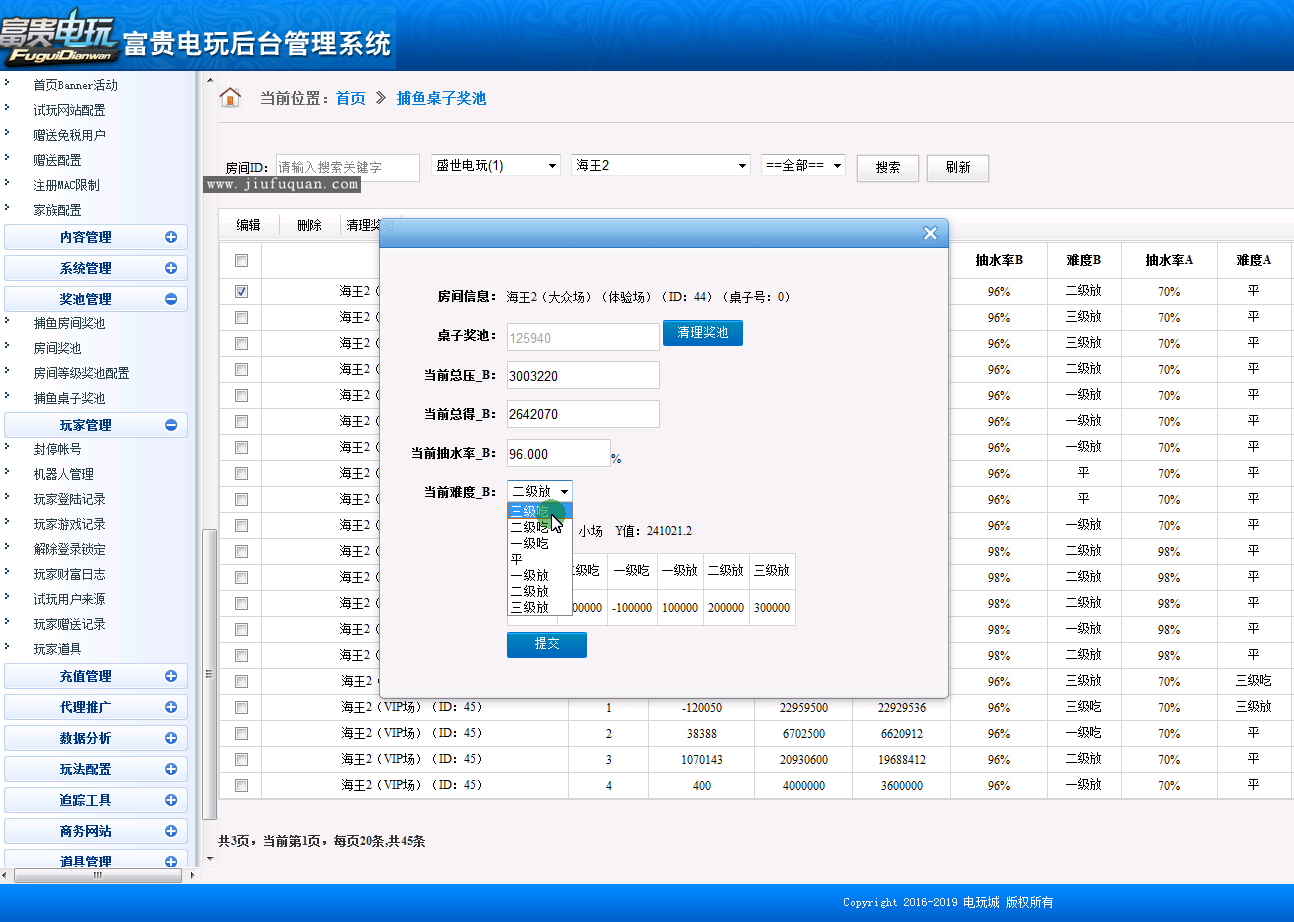The width and height of the screenshot is (1294, 922).
Task: Choose 三级吃 in the difficulty list
Action: click(540, 511)
